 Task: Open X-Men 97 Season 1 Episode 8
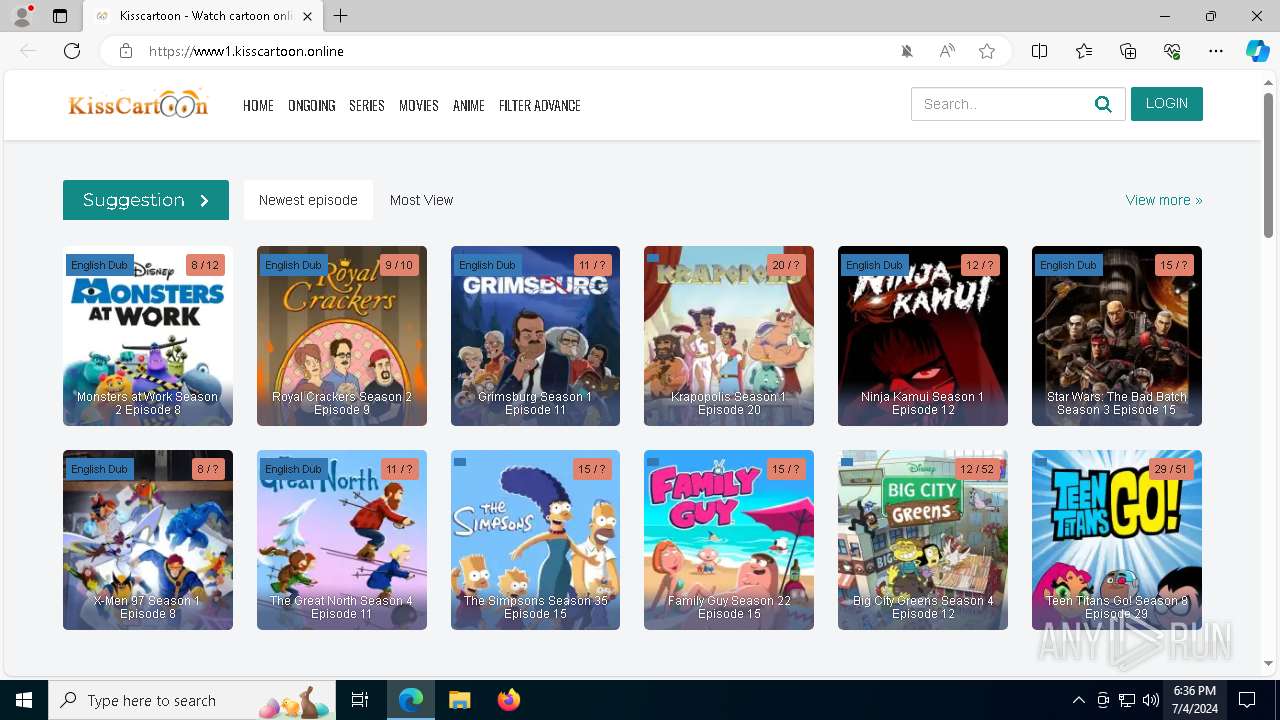(x=148, y=540)
